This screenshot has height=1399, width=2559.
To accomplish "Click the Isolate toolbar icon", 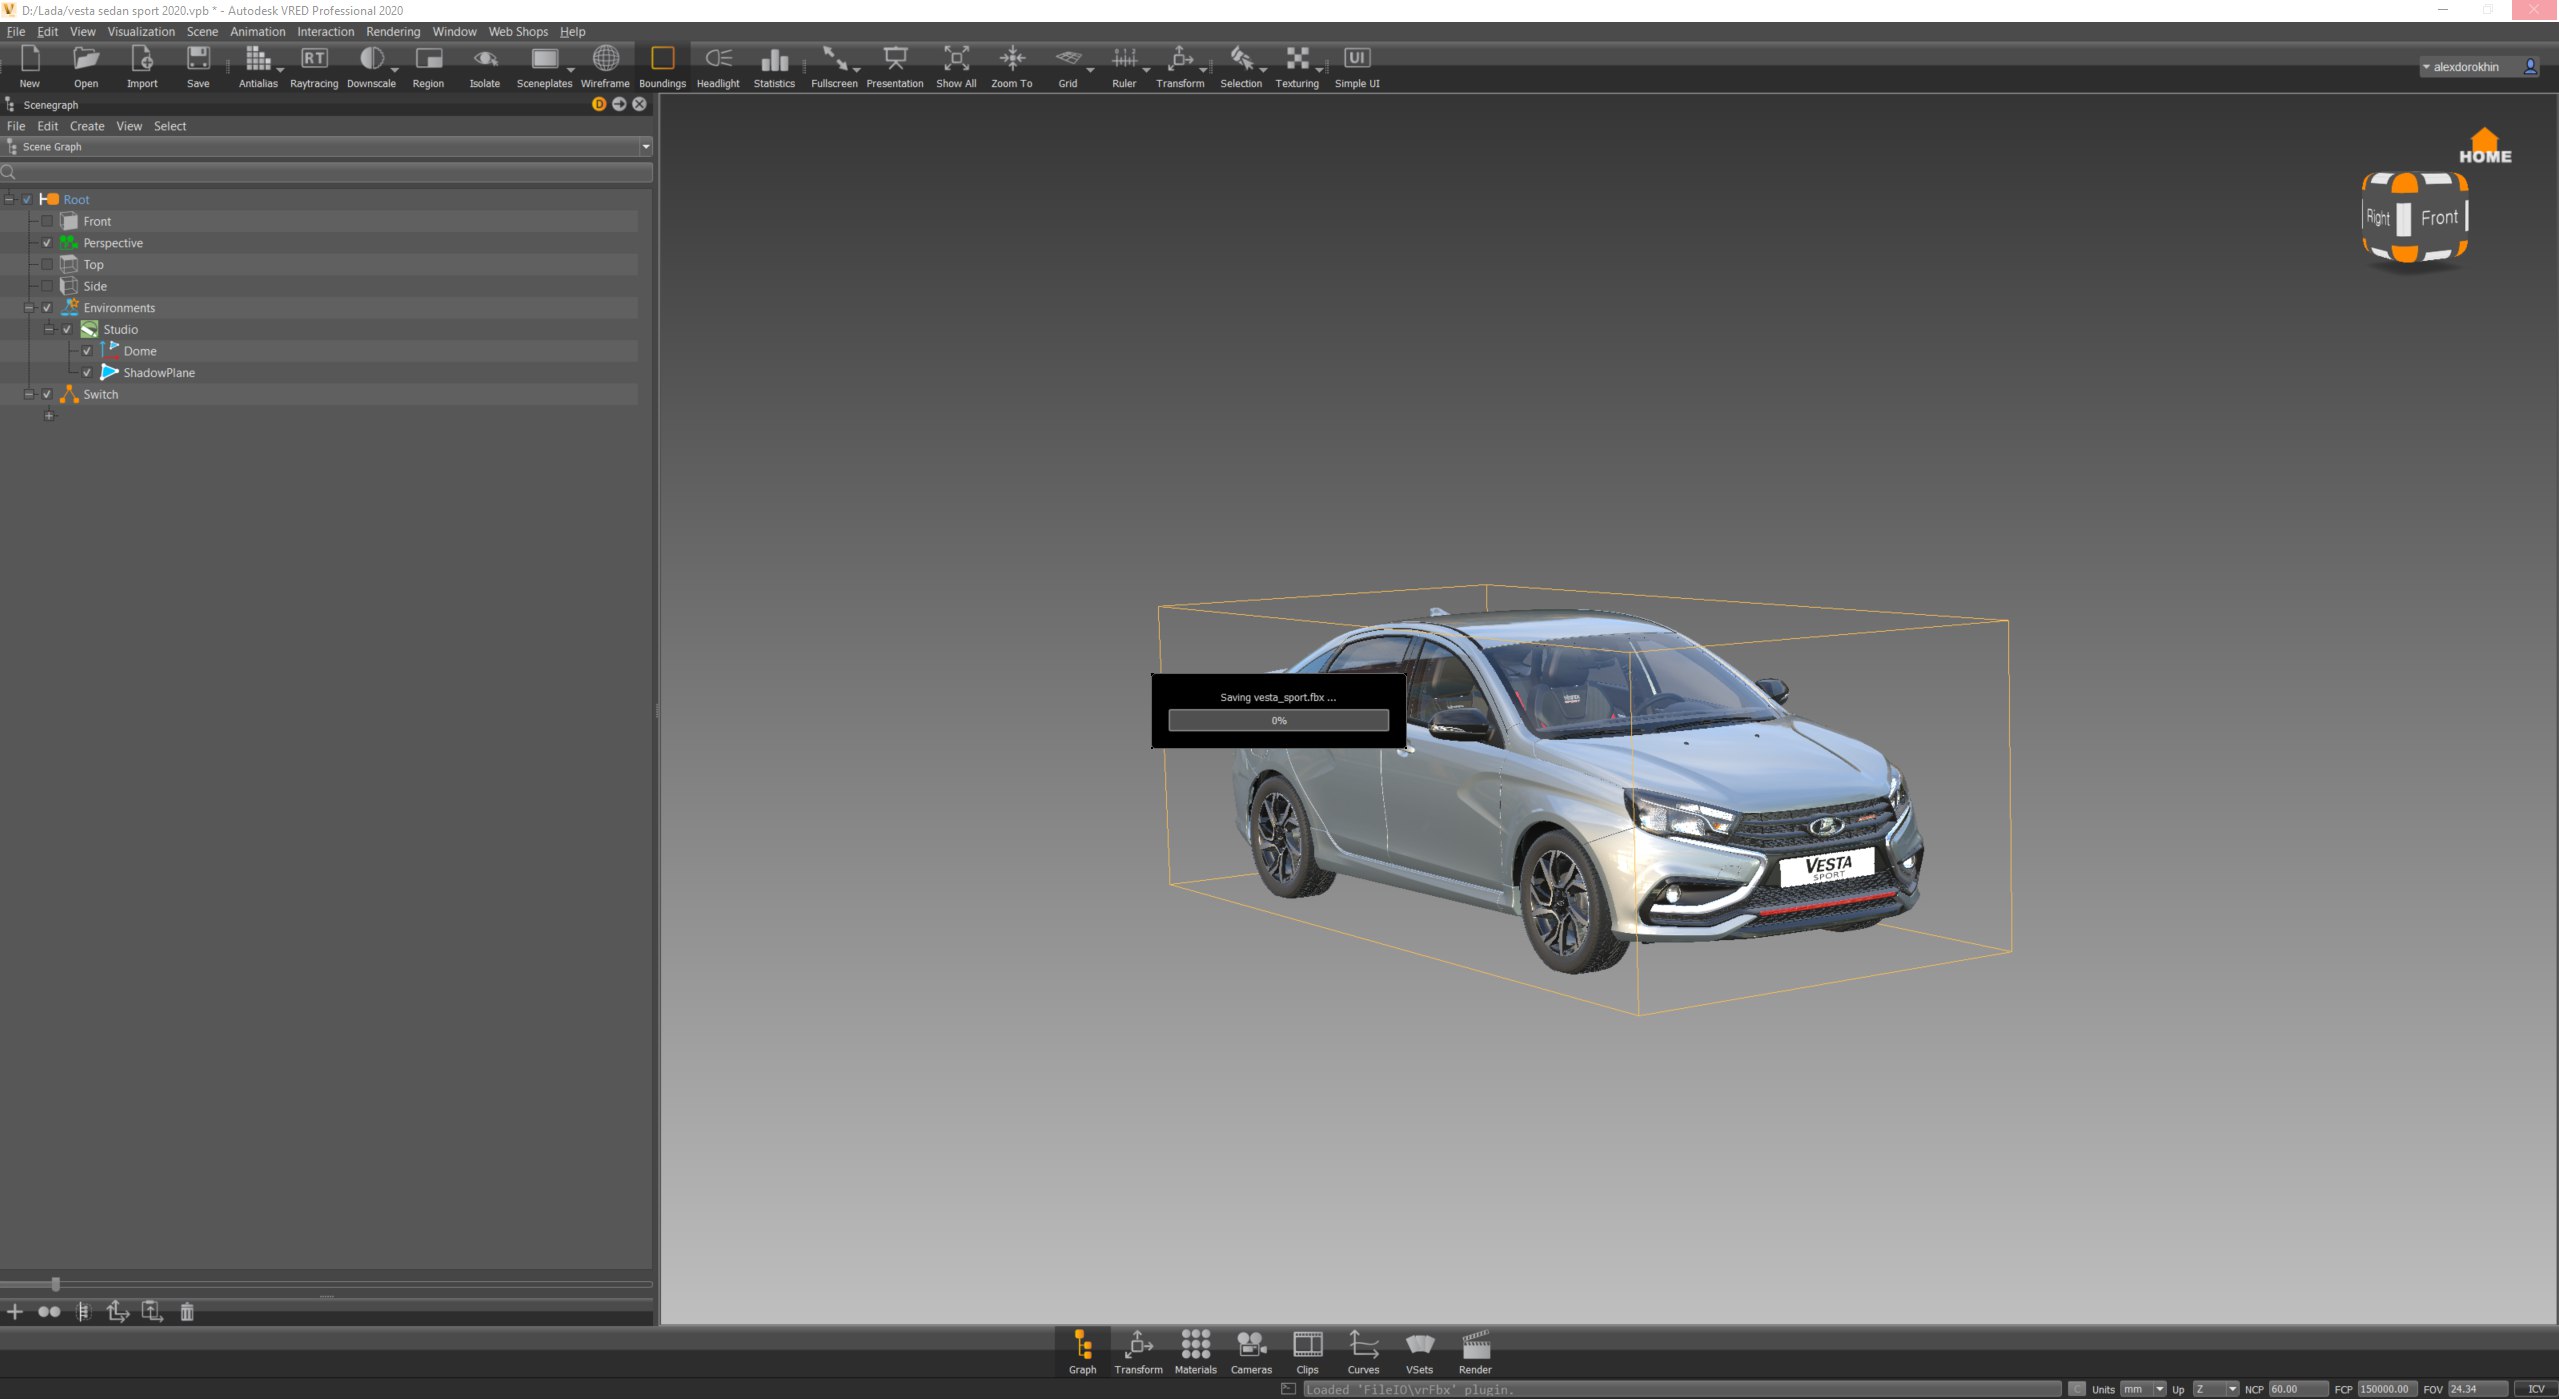I will [485, 58].
